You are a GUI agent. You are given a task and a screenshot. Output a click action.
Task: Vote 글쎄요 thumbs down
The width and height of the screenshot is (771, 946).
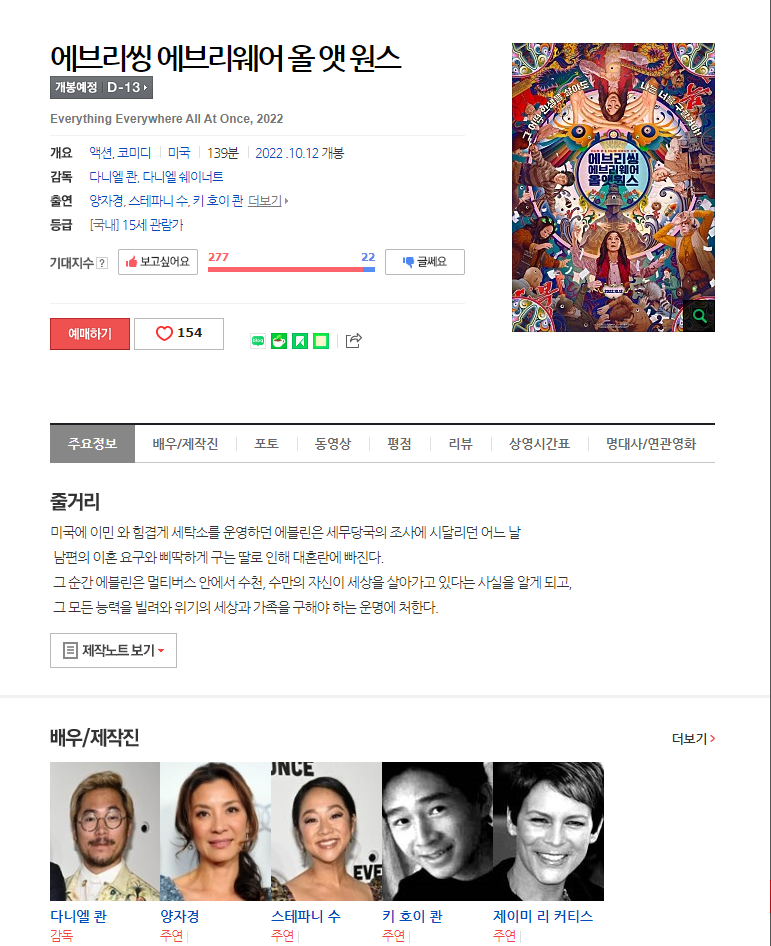tap(425, 262)
